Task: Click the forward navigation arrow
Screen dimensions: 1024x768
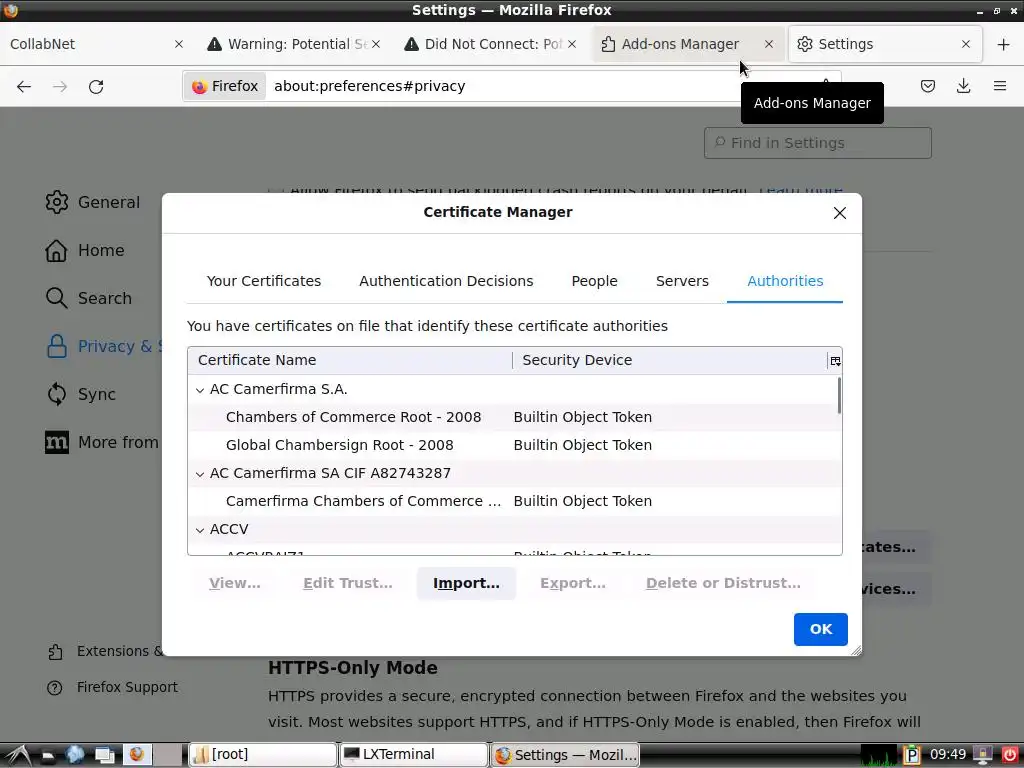Action: [x=60, y=86]
